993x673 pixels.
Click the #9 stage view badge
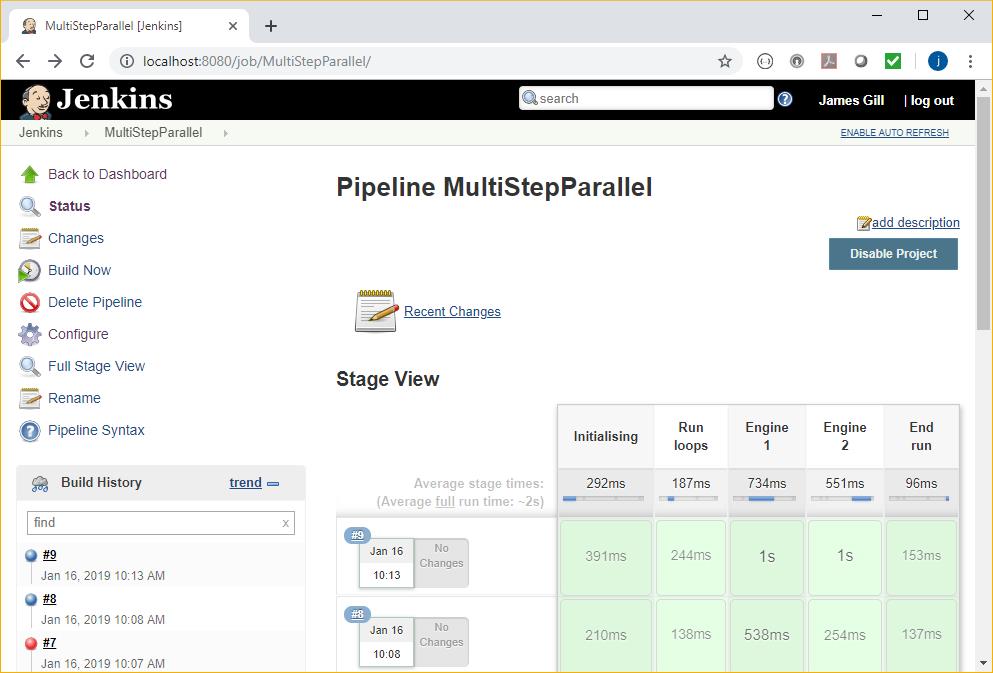click(357, 536)
